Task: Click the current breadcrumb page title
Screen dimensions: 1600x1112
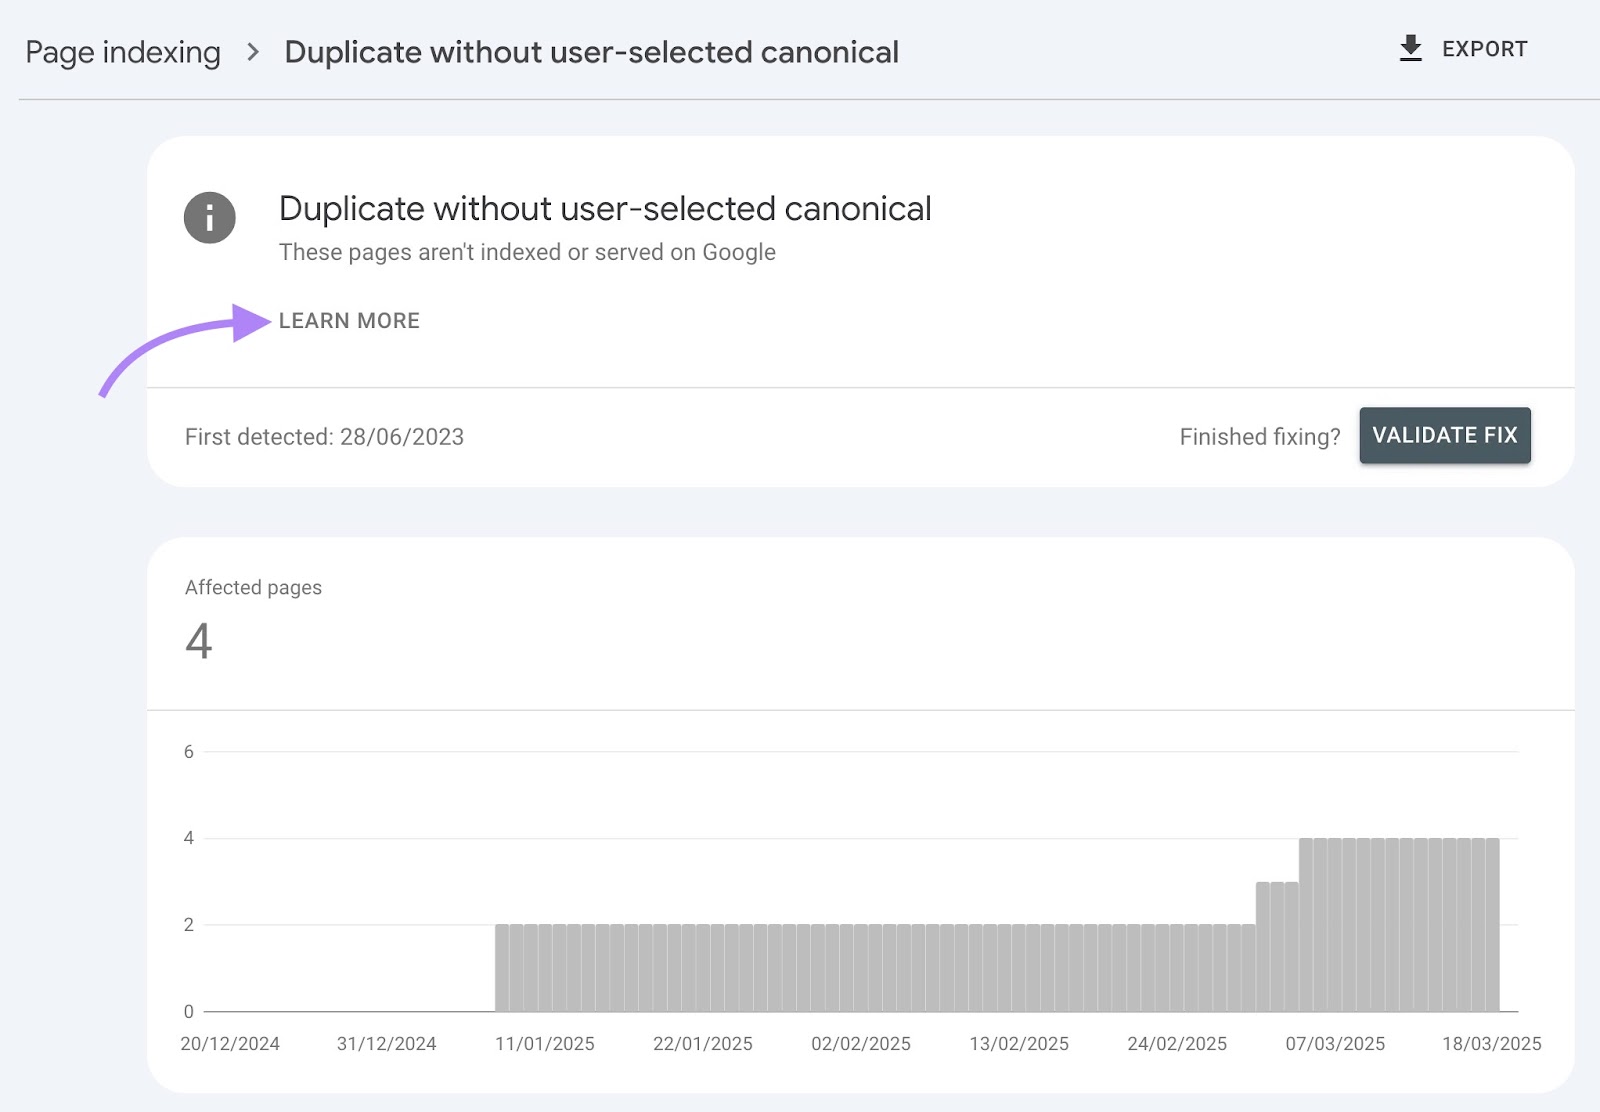Action: point(591,52)
